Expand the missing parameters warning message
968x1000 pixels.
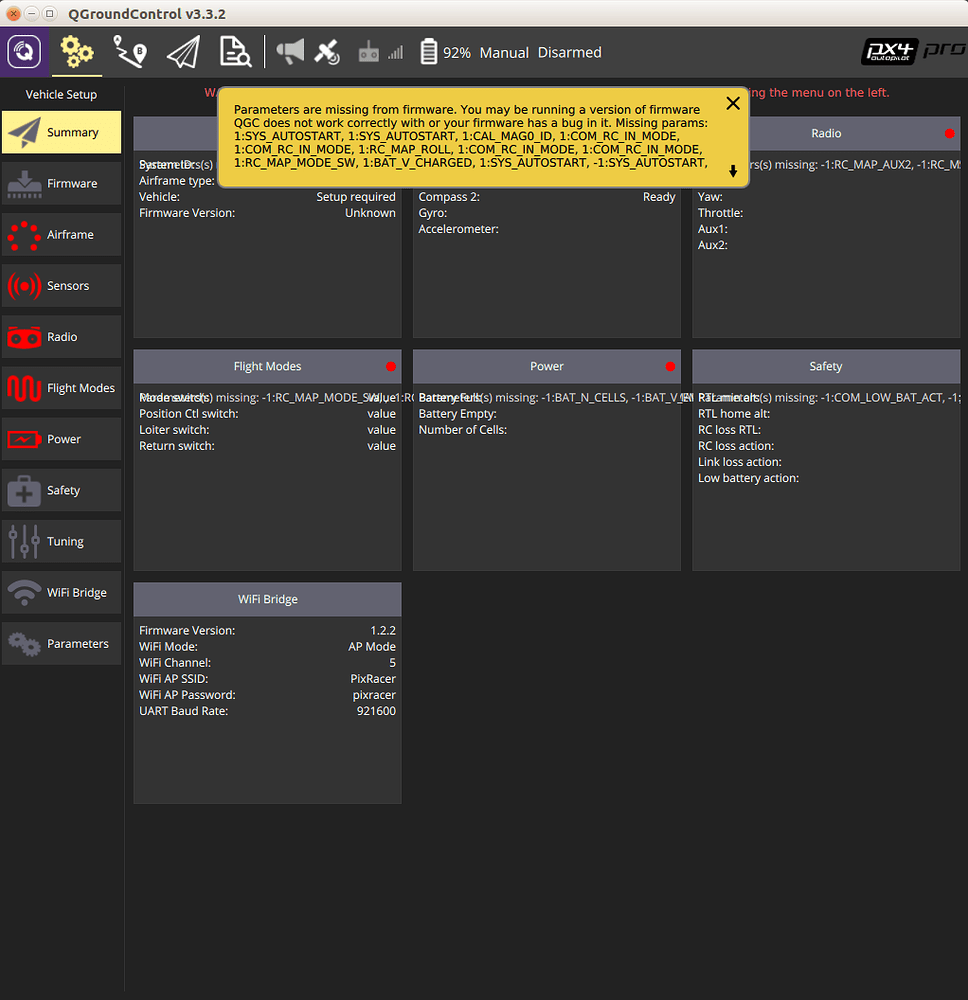point(733,171)
